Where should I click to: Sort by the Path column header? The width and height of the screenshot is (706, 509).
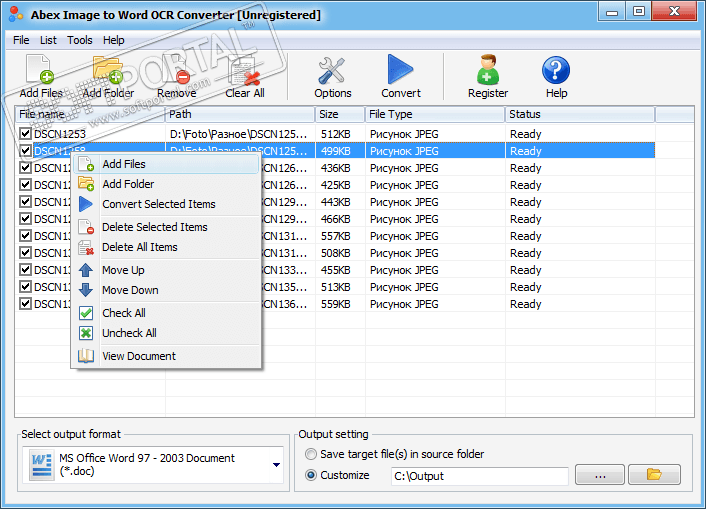[240, 114]
